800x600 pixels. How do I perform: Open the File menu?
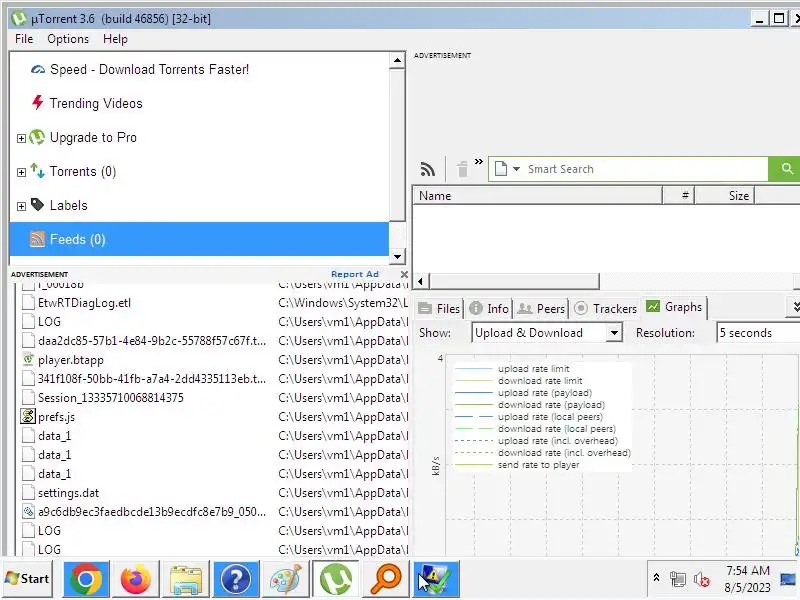tap(24, 39)
